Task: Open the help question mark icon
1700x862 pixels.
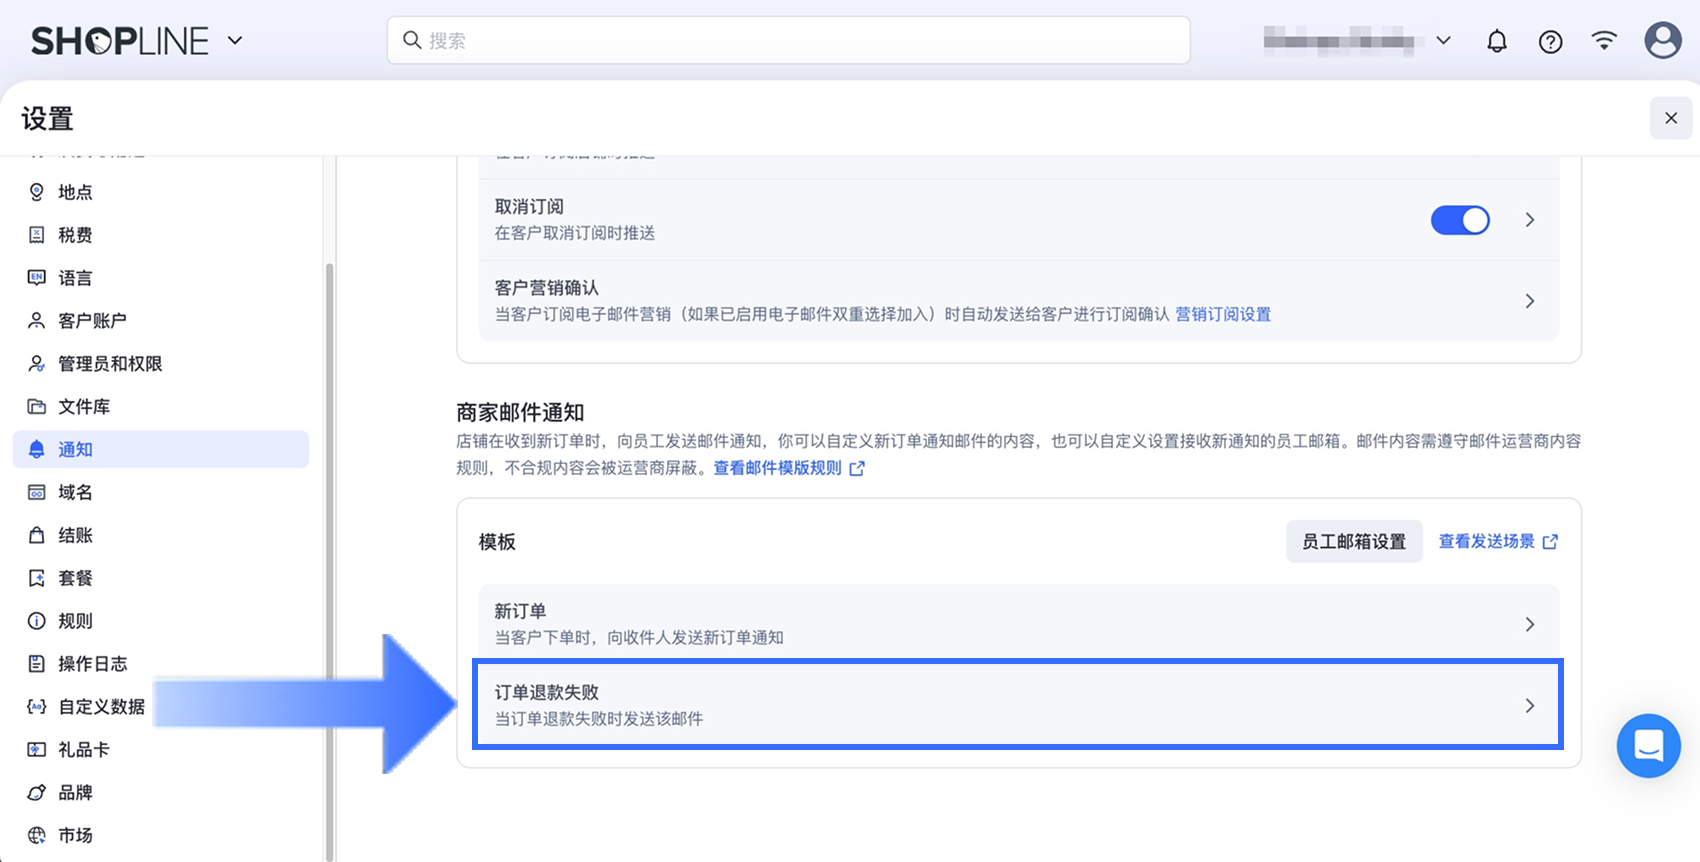Action: [x=1550, y=41]
